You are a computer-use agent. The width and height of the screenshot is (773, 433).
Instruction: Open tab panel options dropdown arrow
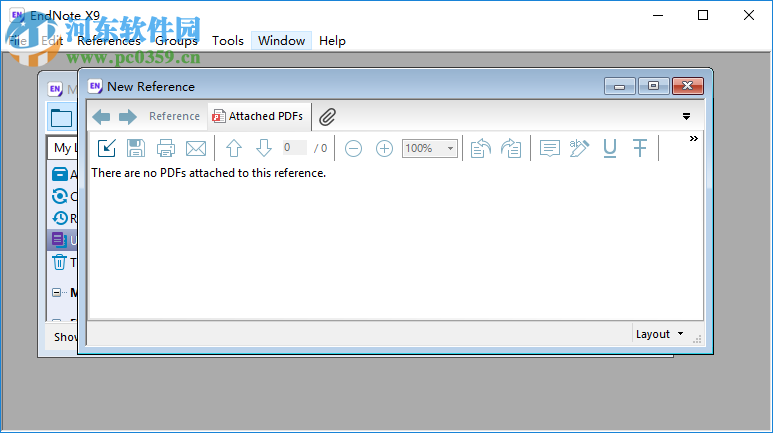click(686, 116)
